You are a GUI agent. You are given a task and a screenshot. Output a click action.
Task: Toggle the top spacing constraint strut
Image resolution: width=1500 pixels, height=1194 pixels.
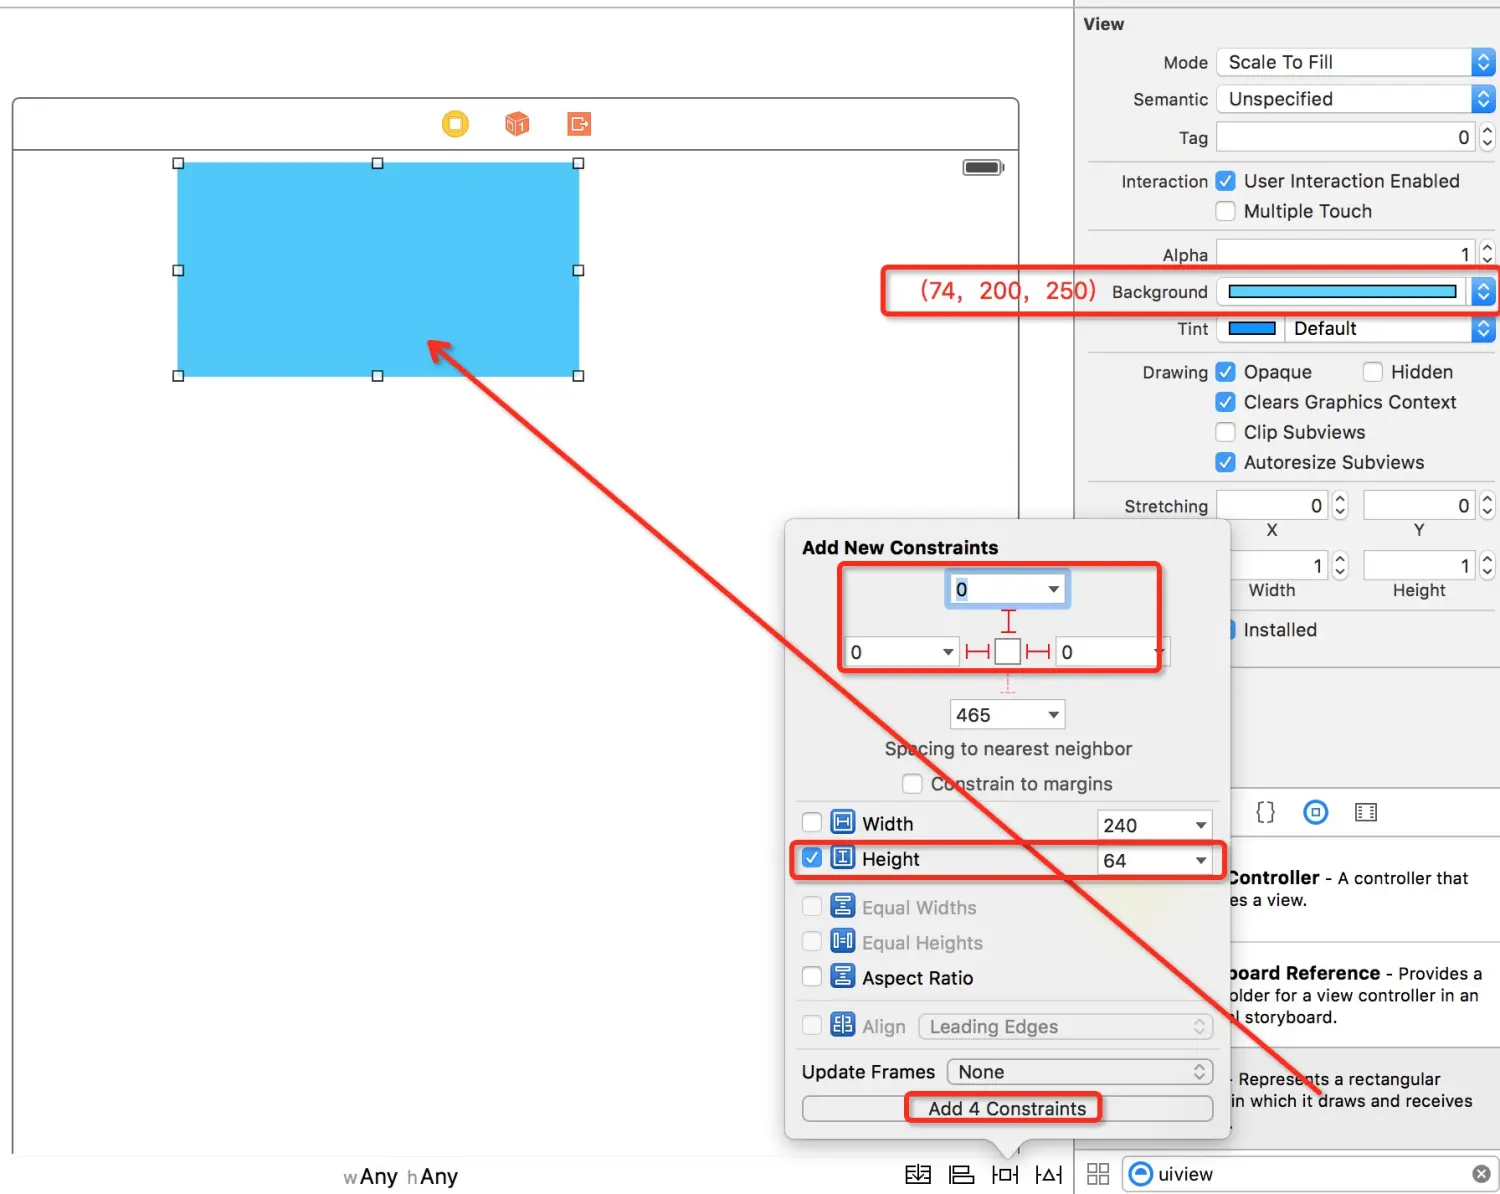1008,621
